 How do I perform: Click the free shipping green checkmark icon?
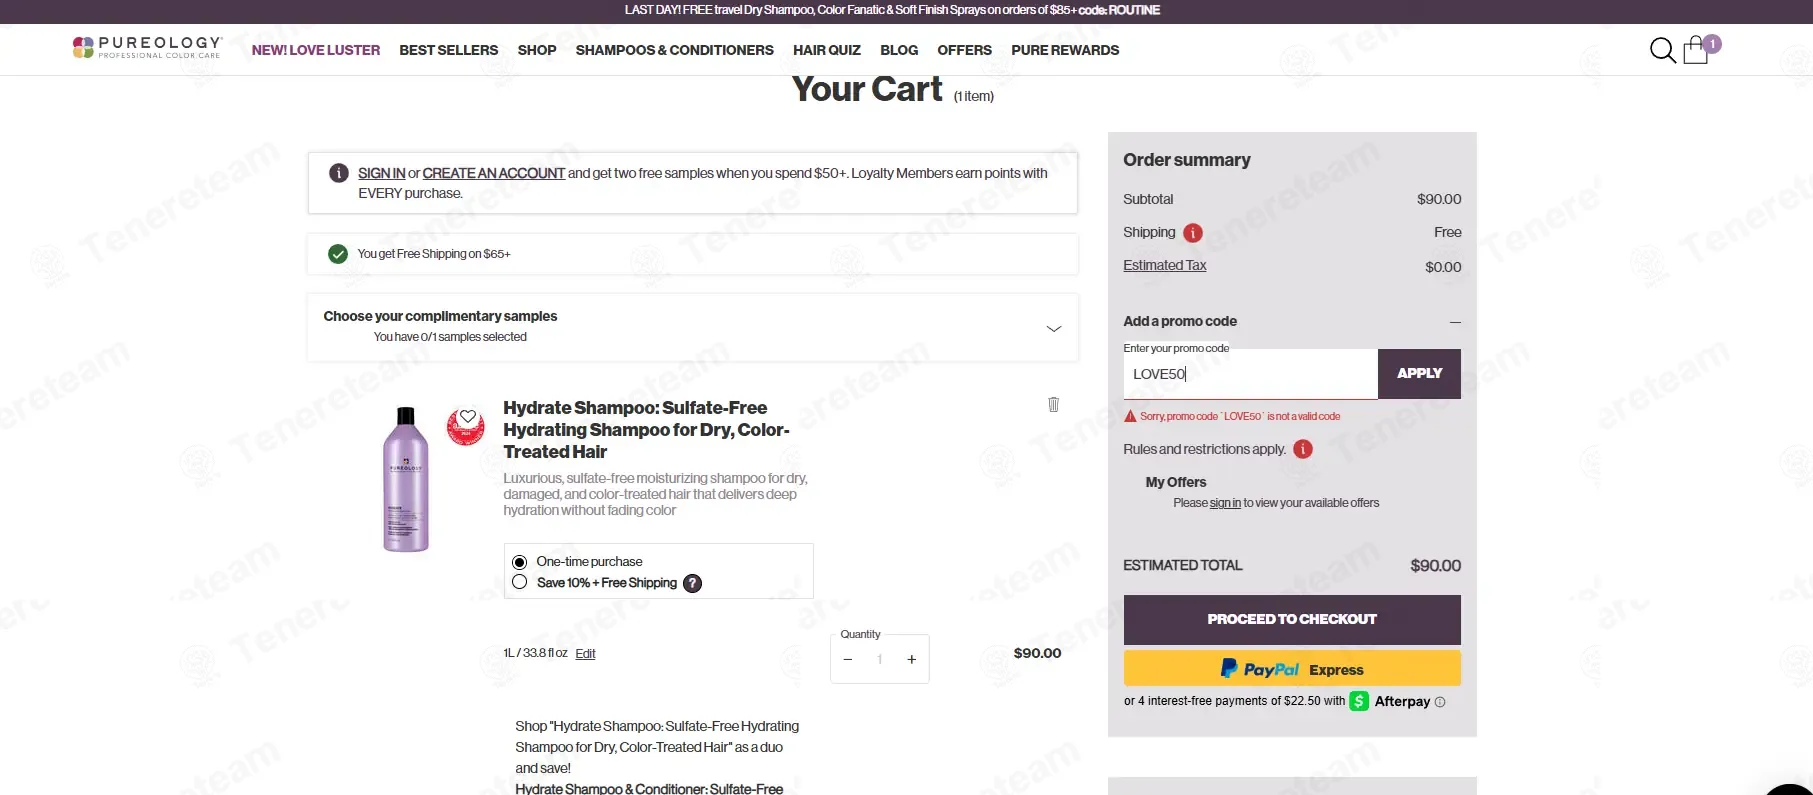338,254
